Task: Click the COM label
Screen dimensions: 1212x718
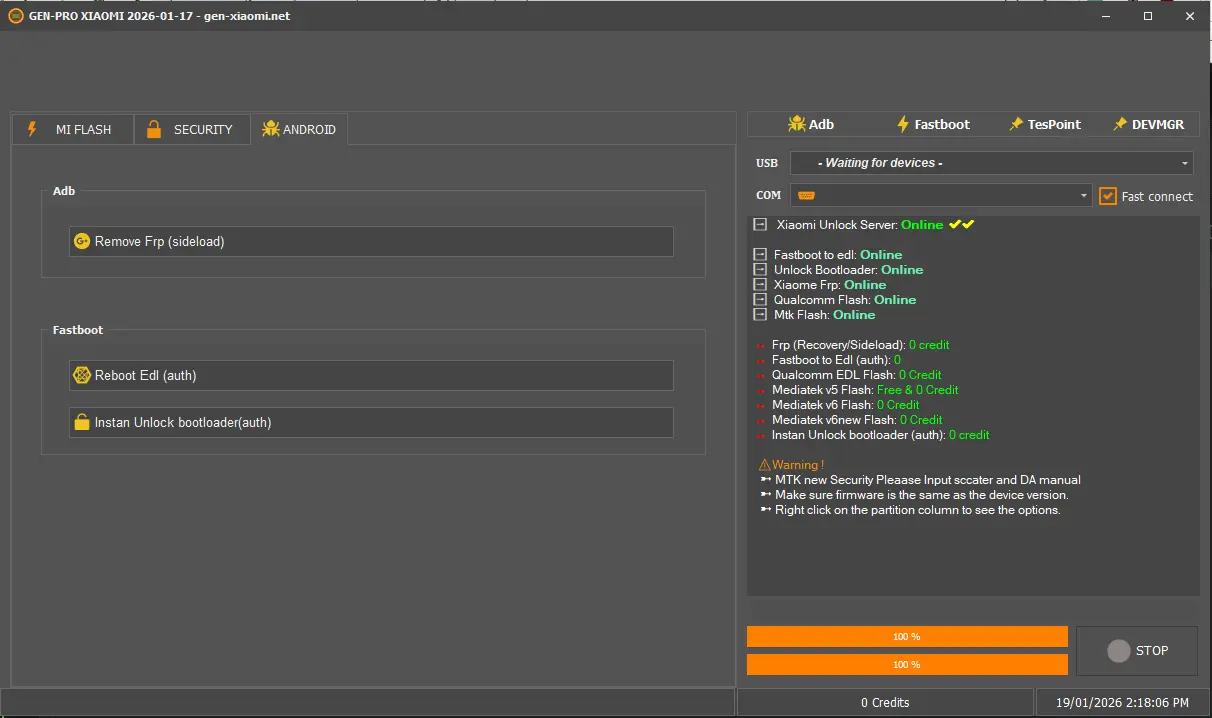Action: coord(768,195)
